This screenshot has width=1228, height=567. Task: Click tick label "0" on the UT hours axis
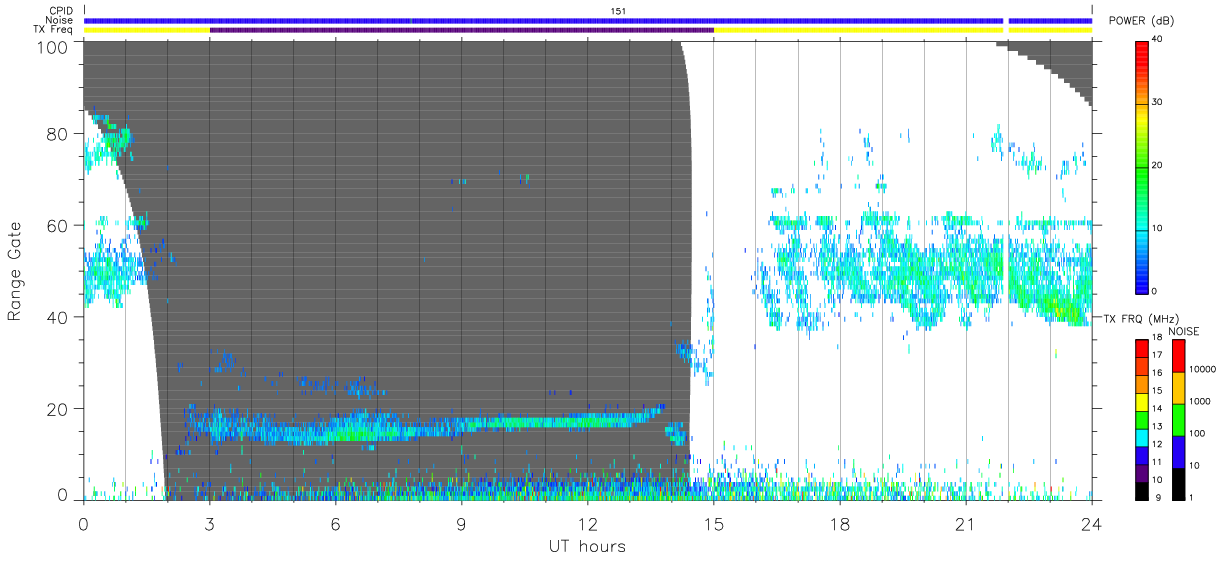pos(83,523)
